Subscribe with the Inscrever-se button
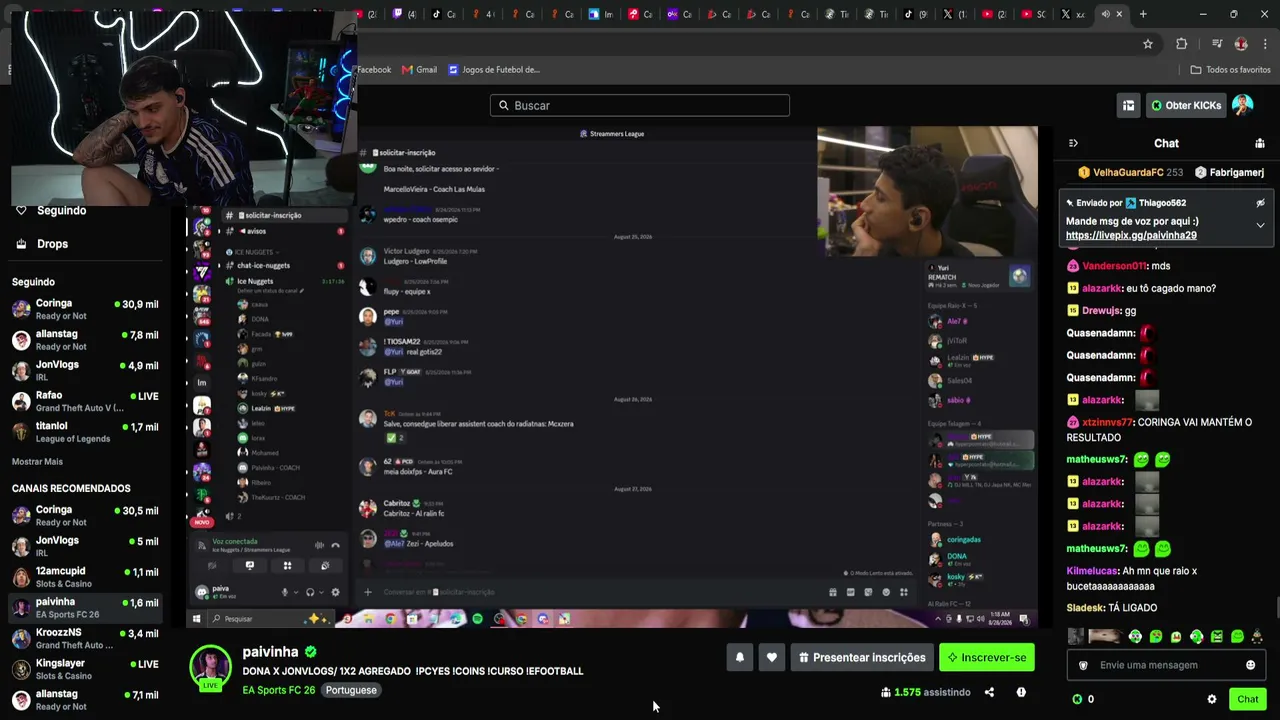Screen dimensions: 1280x720 [x=987, y=657]
